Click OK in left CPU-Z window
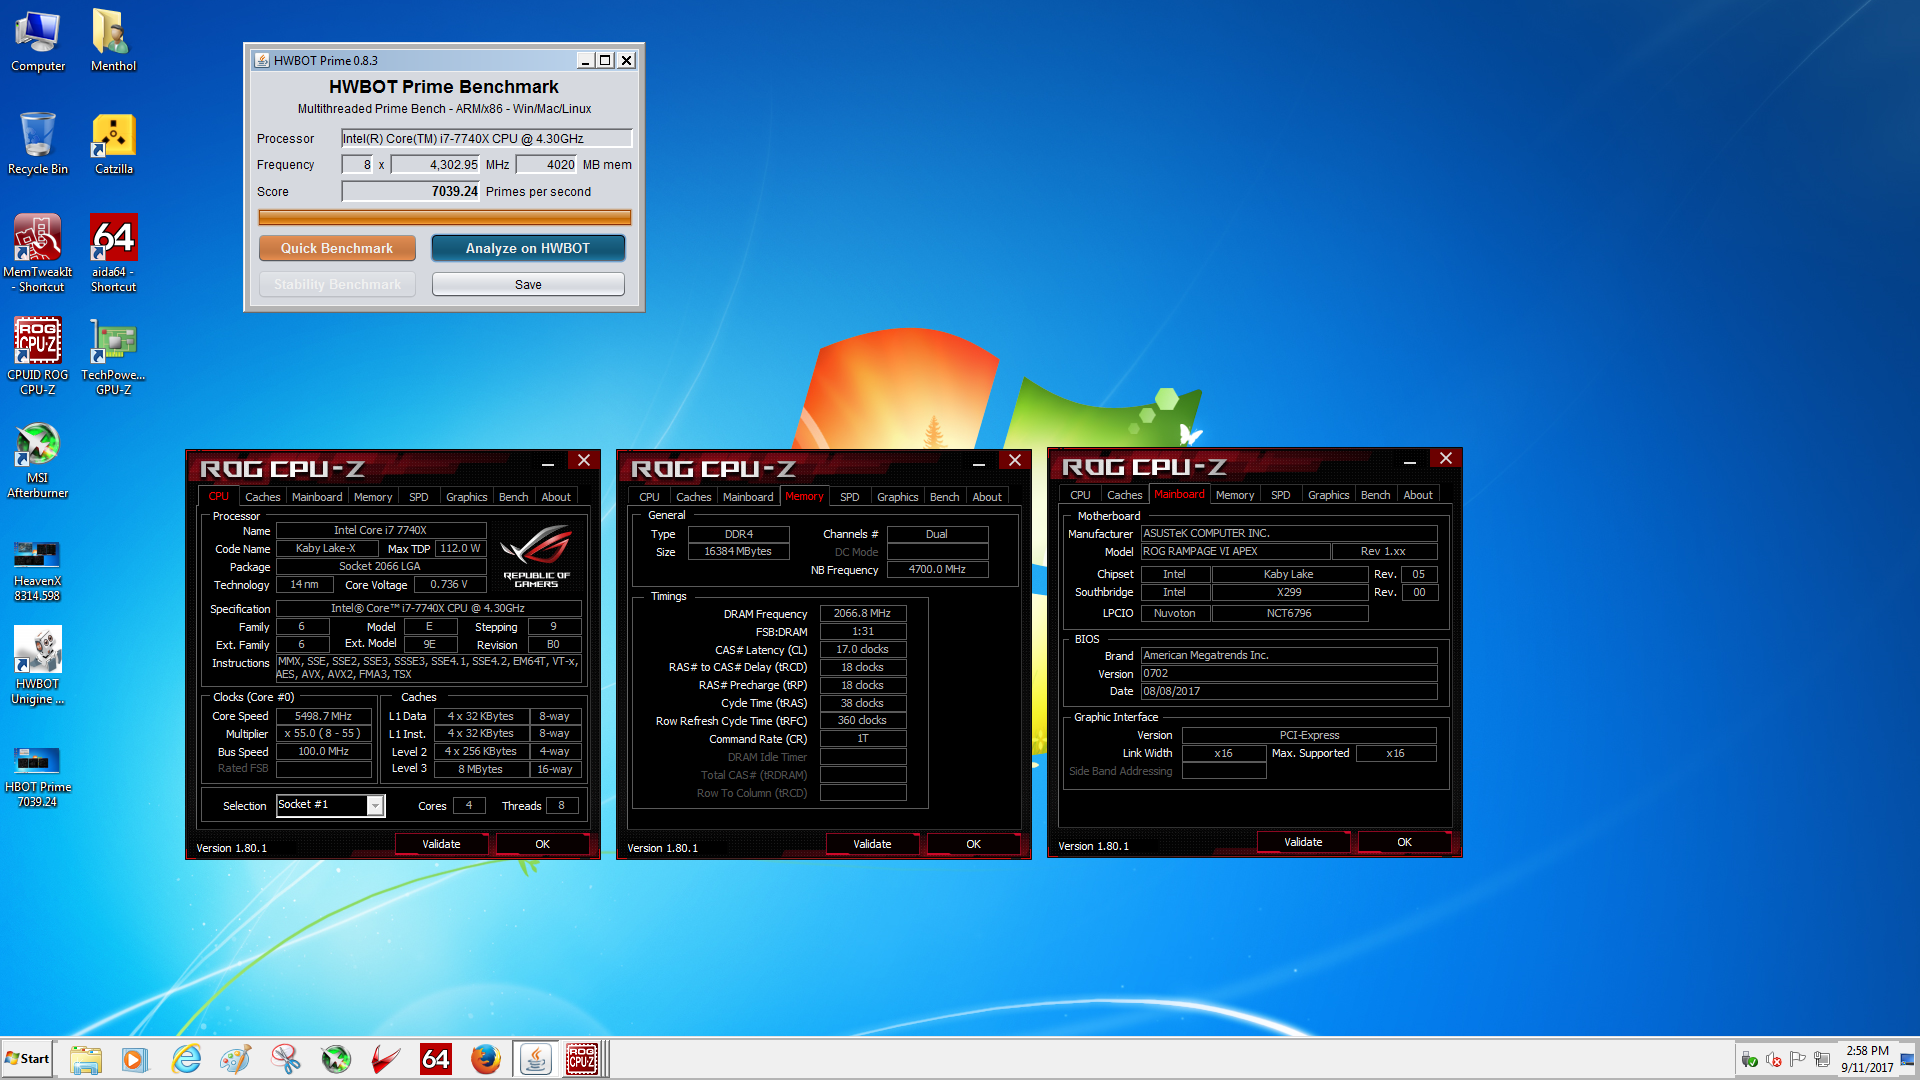1920x1080 pixels. pos(543,844)
